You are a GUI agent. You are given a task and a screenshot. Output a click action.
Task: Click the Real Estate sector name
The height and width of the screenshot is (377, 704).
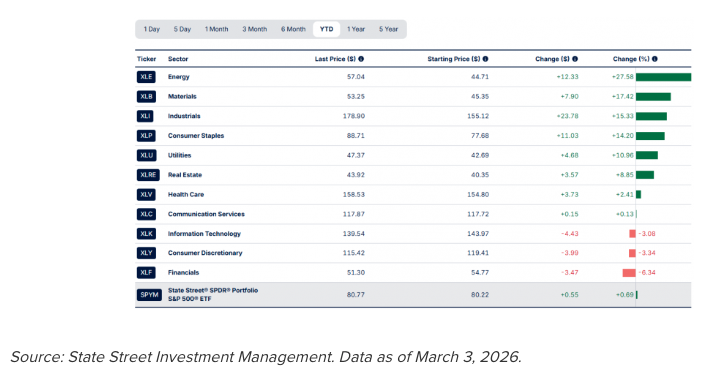(x=185, y=175)
